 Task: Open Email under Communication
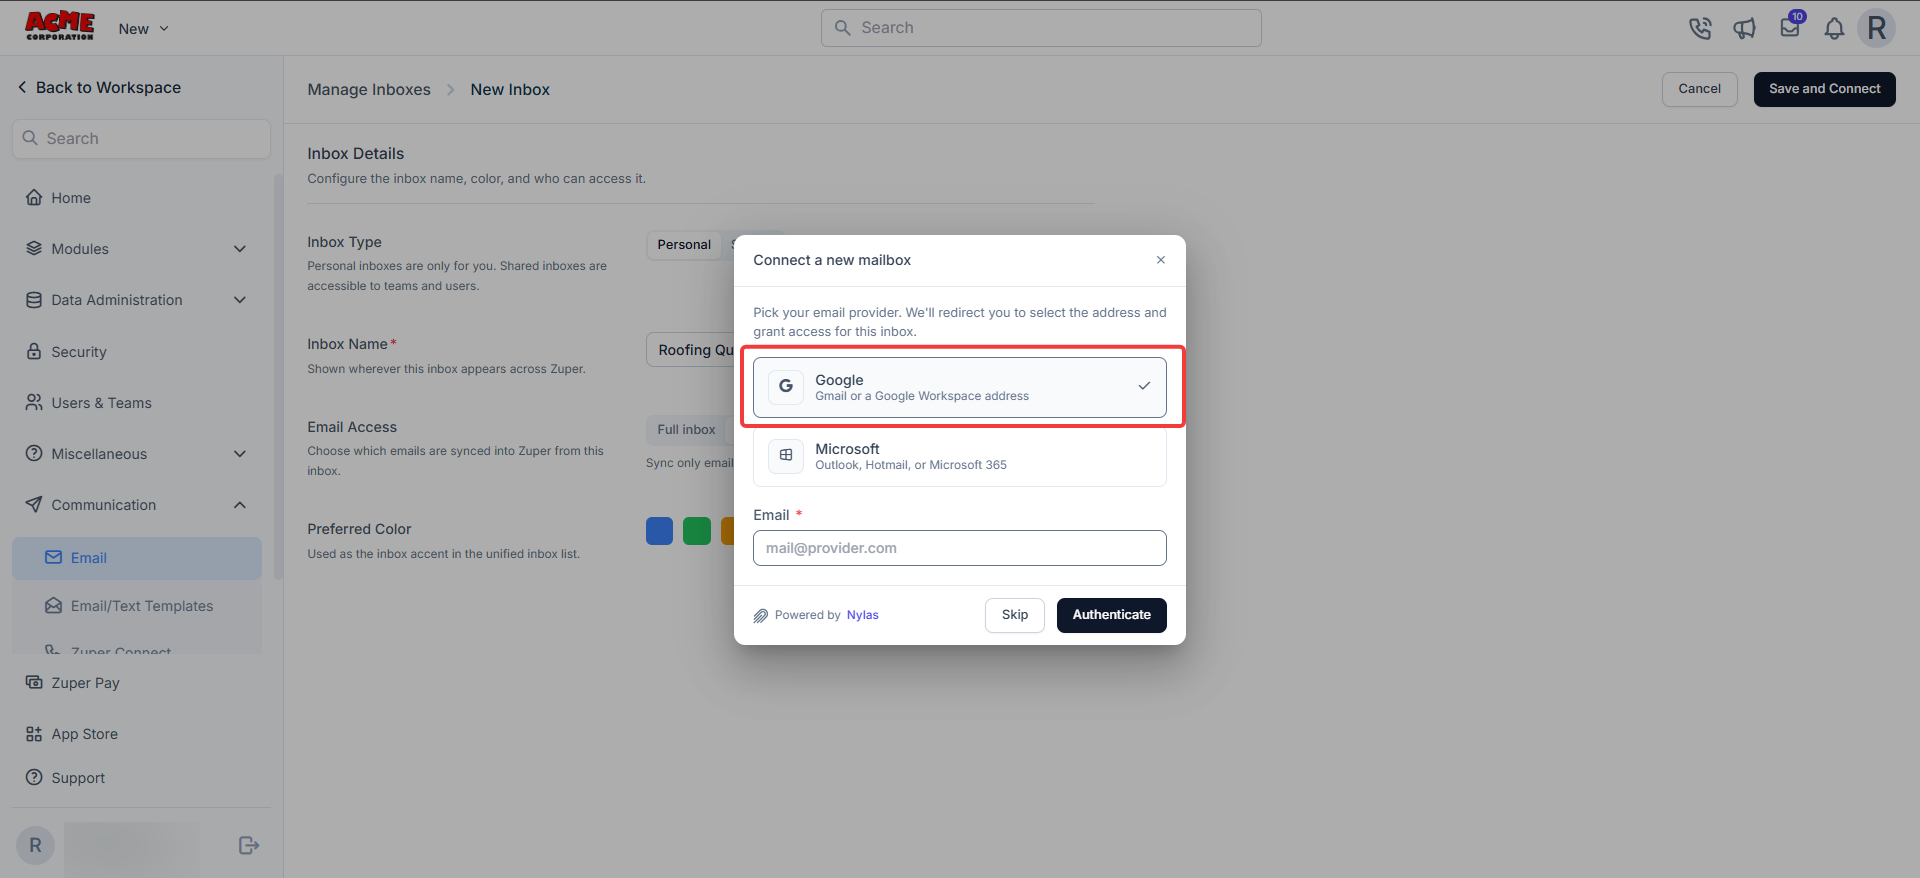(137, 558)
